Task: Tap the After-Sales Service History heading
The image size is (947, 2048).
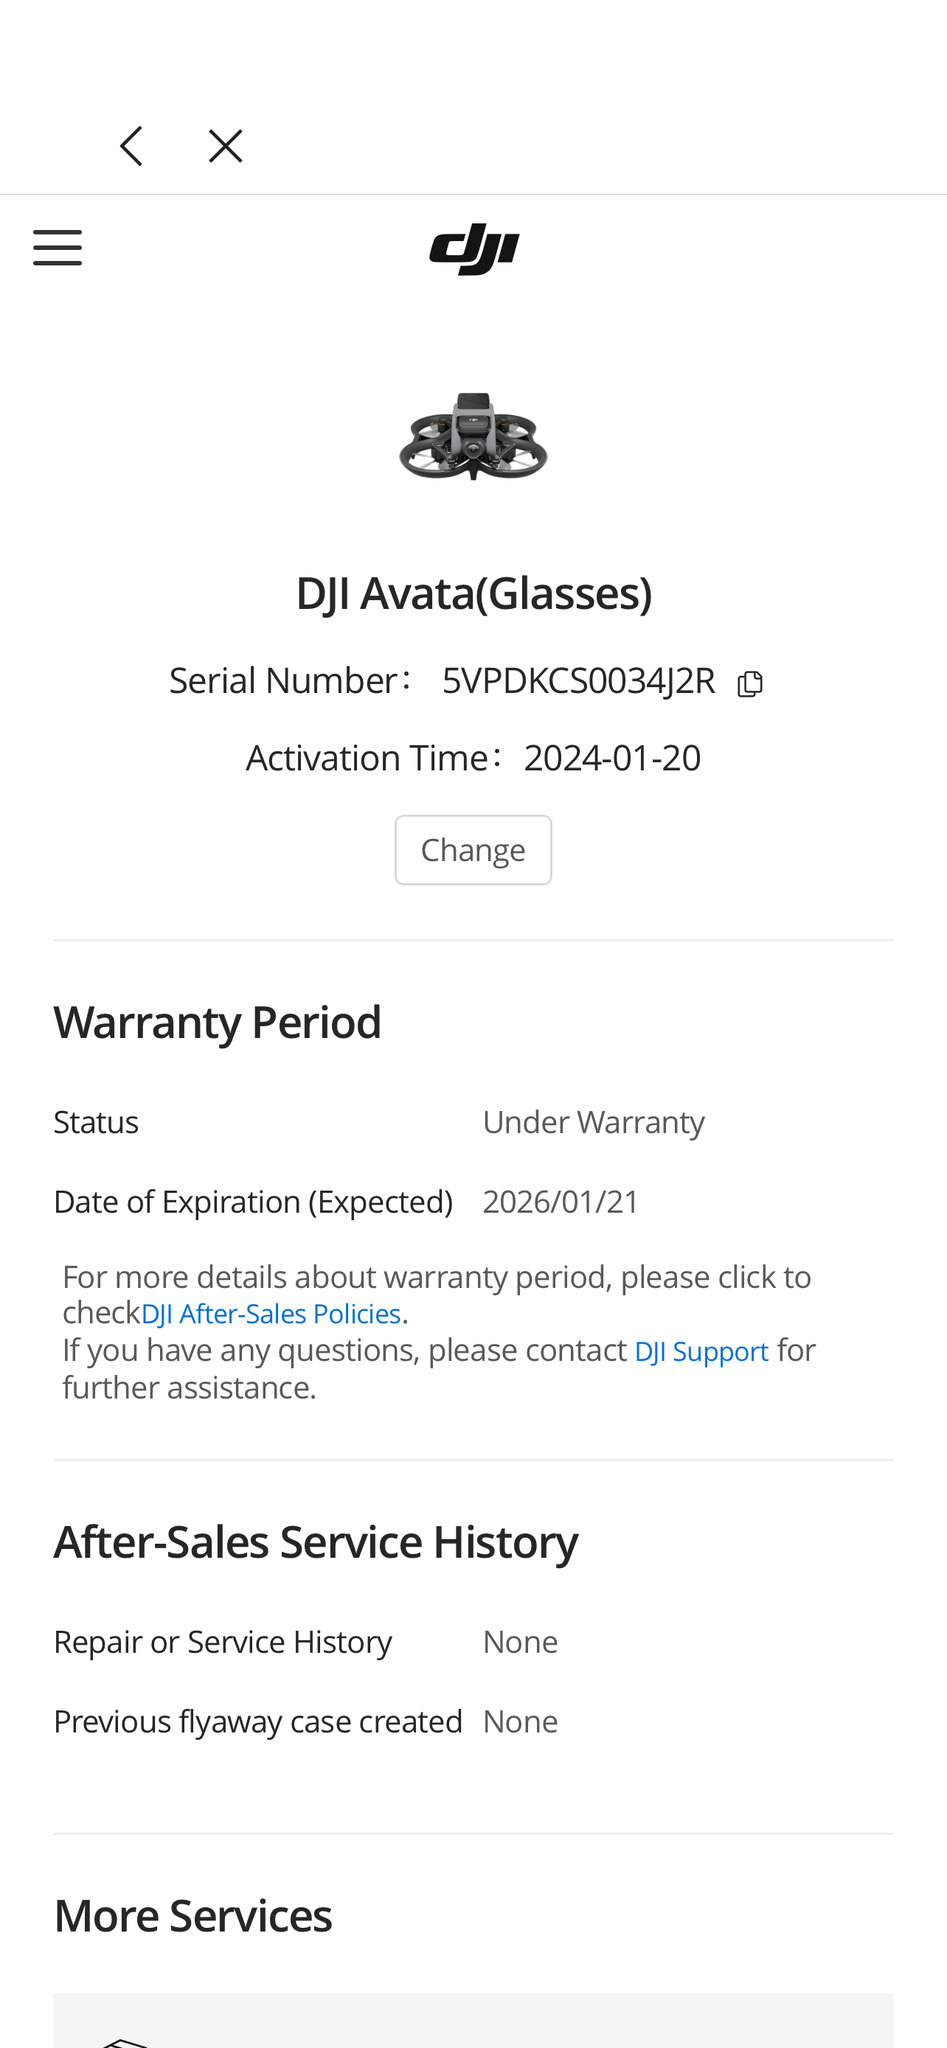Action: 315,1543
